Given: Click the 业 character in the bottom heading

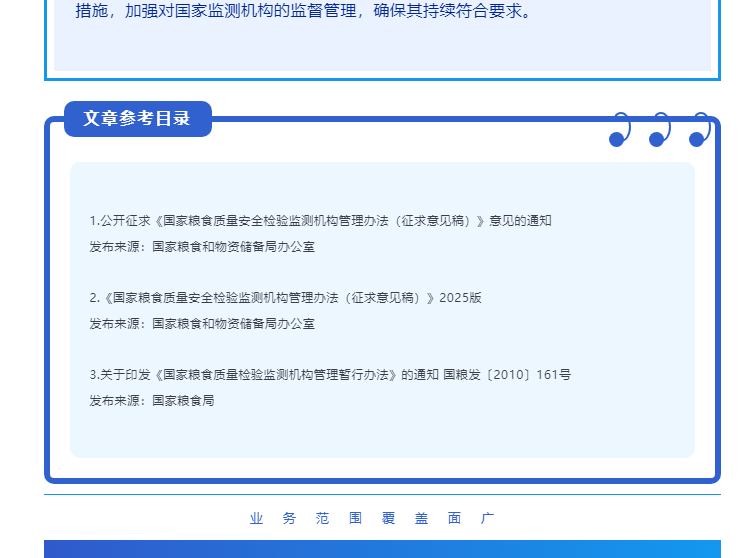Looking at the screenshot, I should click(257, 518).
